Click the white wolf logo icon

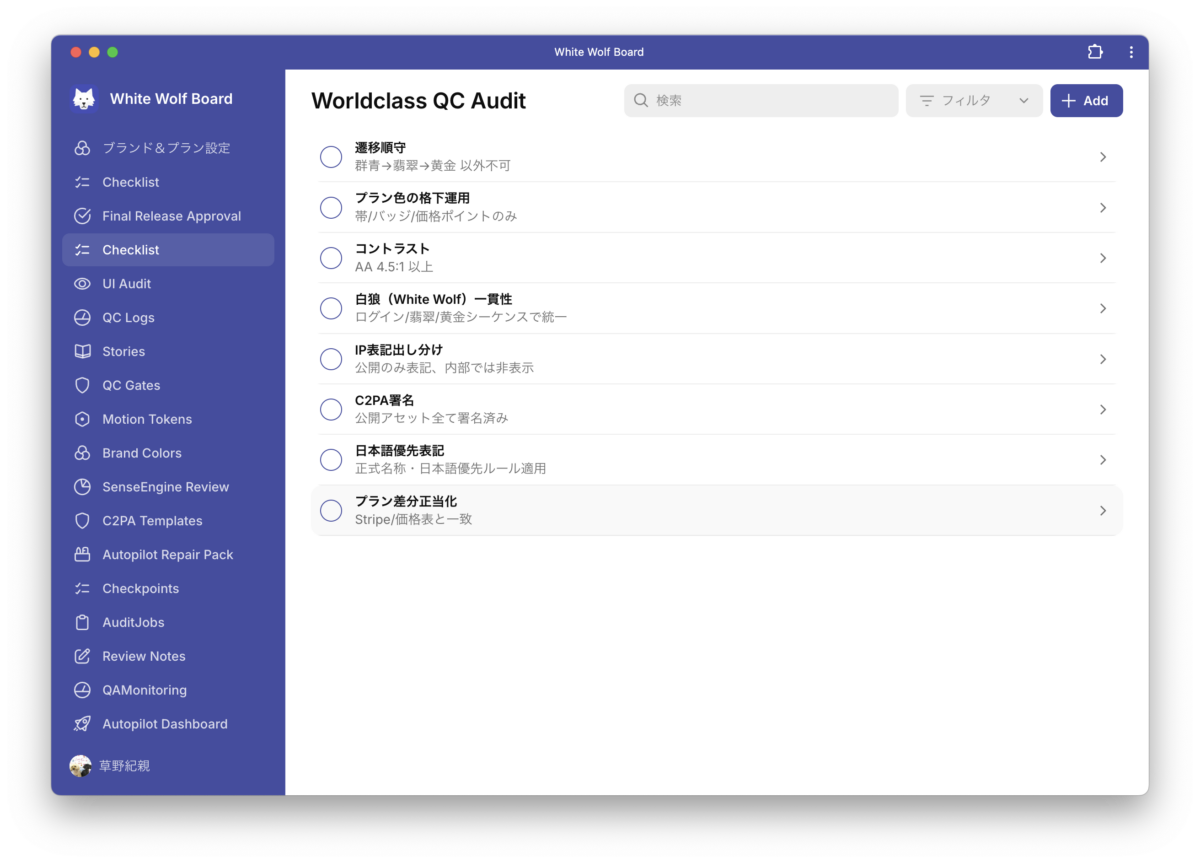click(x=84, y=99)
